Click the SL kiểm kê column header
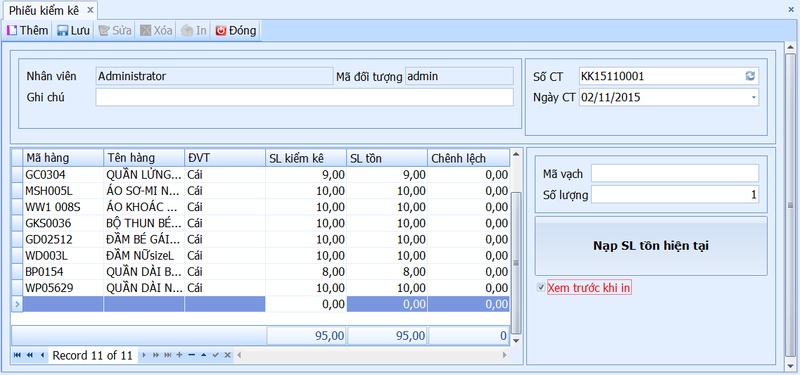The image size is (800, 375). click(x=306, y=158)
